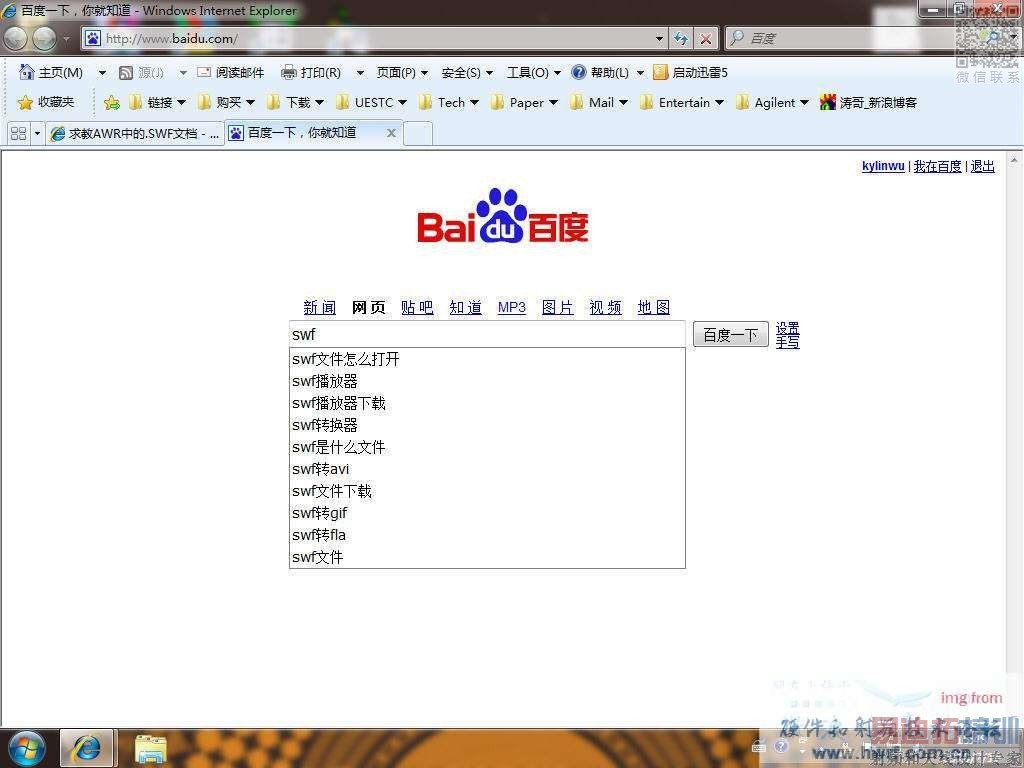Close the 百度一下 tab with its X
The height and width of the screenshot is (768, 1024).
391,133
